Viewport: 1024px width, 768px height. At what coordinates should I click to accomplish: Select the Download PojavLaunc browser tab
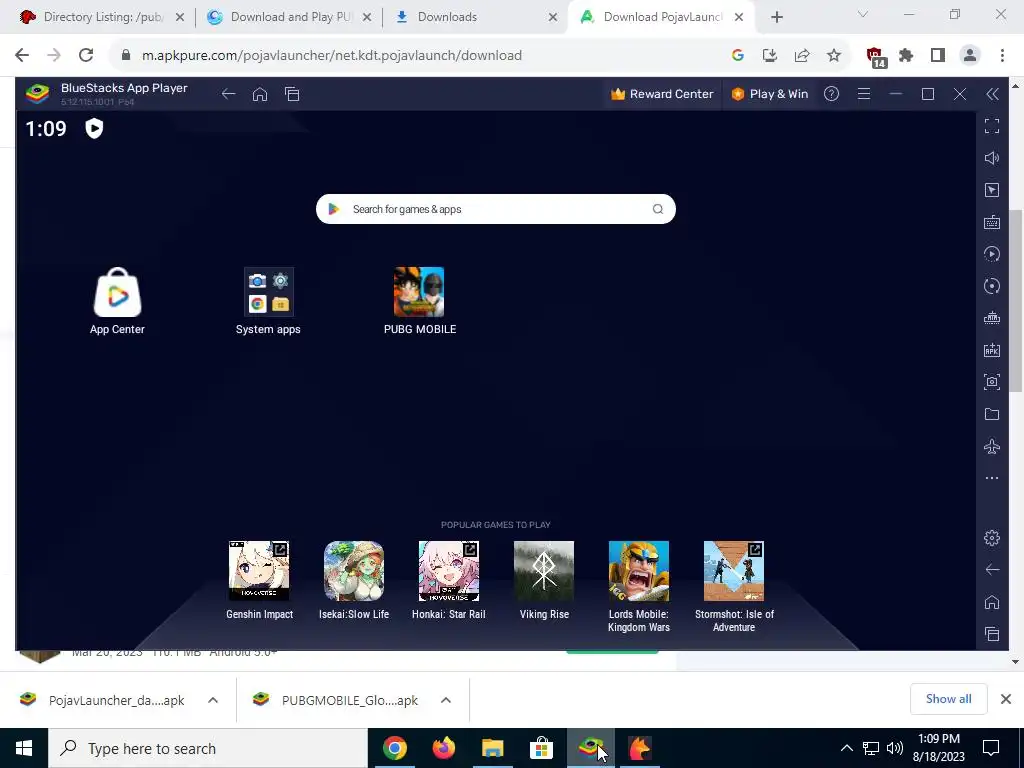click(662, 17)
